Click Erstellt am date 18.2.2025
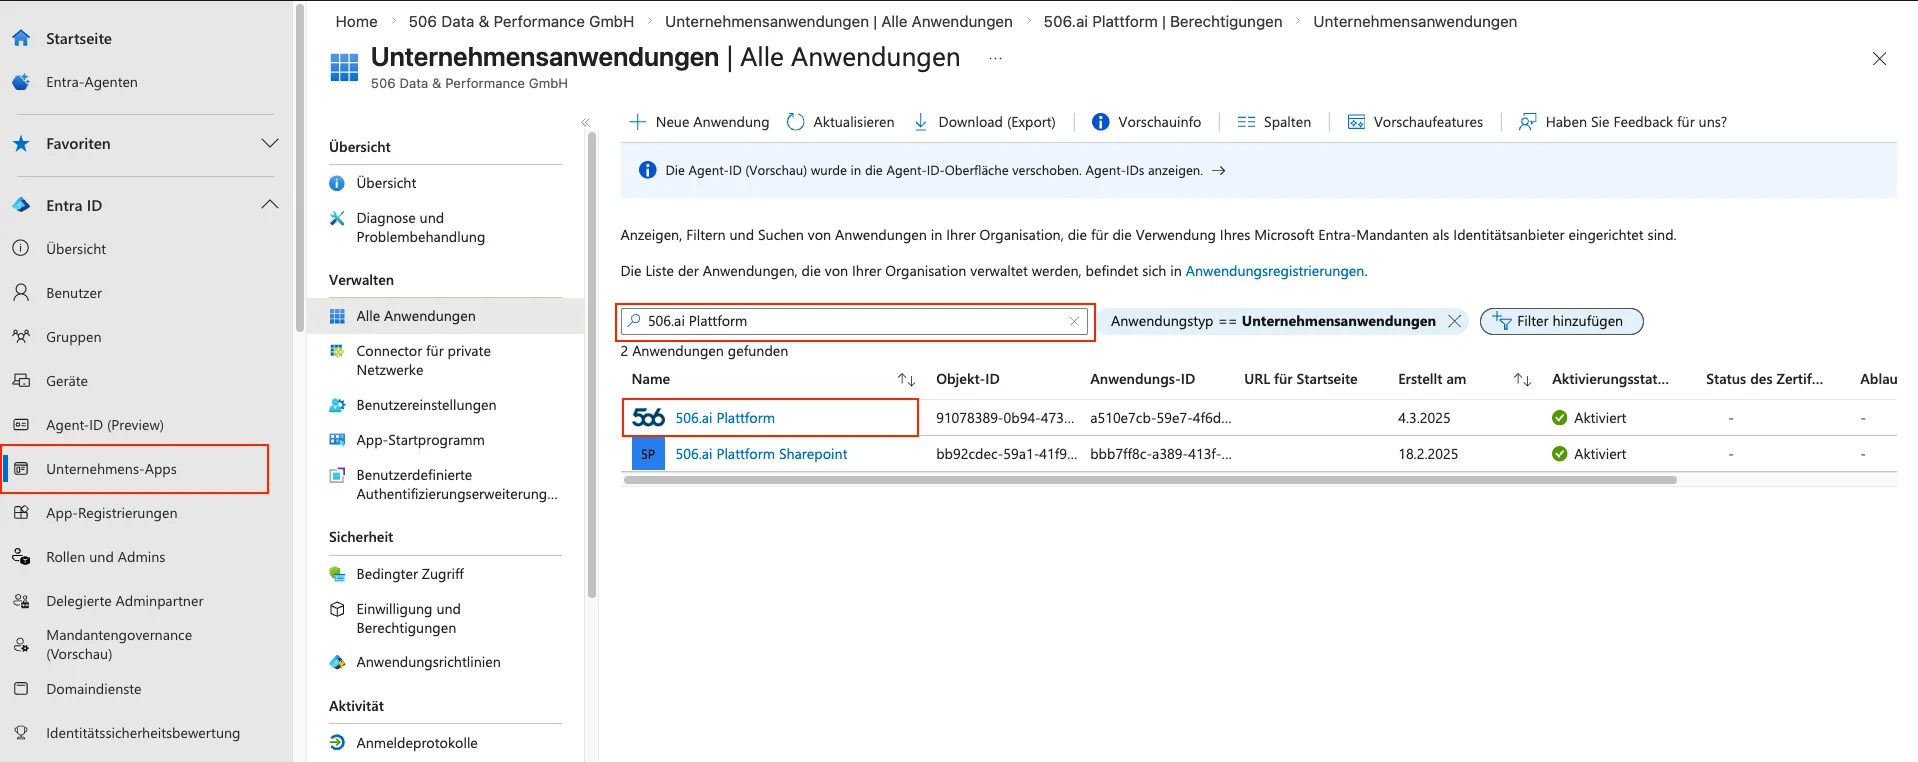 (1428, 454)
